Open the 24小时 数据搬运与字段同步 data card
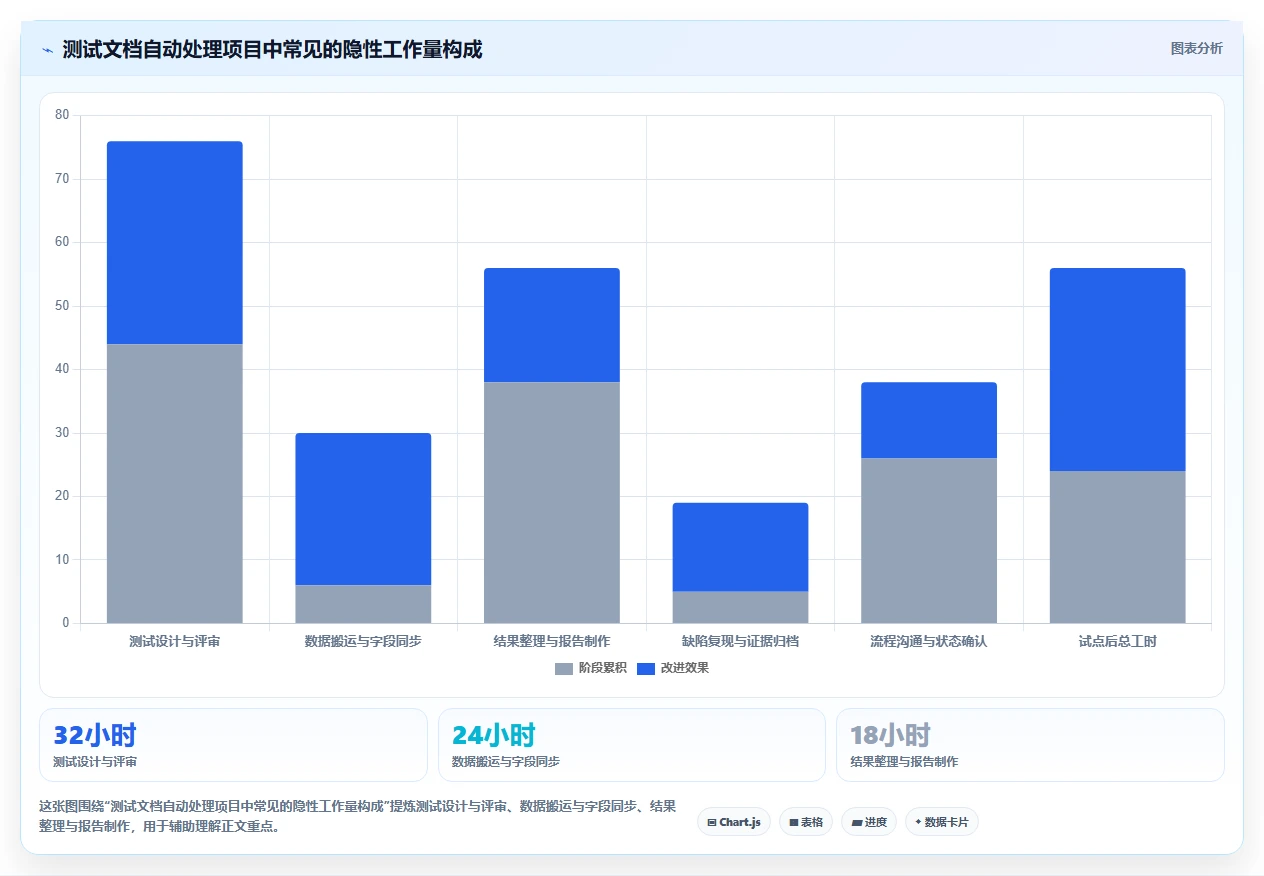The width and height of the screenshot is (1264, 876). tap(632, 745)
